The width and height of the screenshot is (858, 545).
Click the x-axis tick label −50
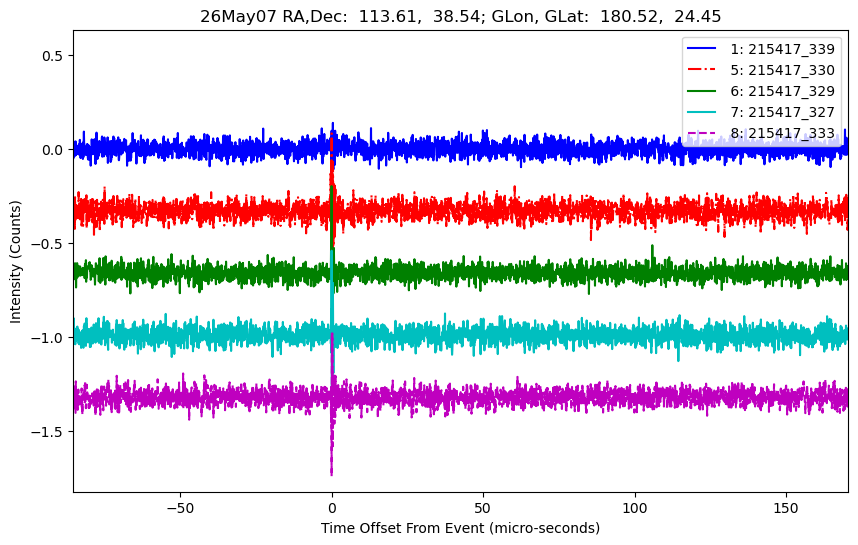point(181,508)
